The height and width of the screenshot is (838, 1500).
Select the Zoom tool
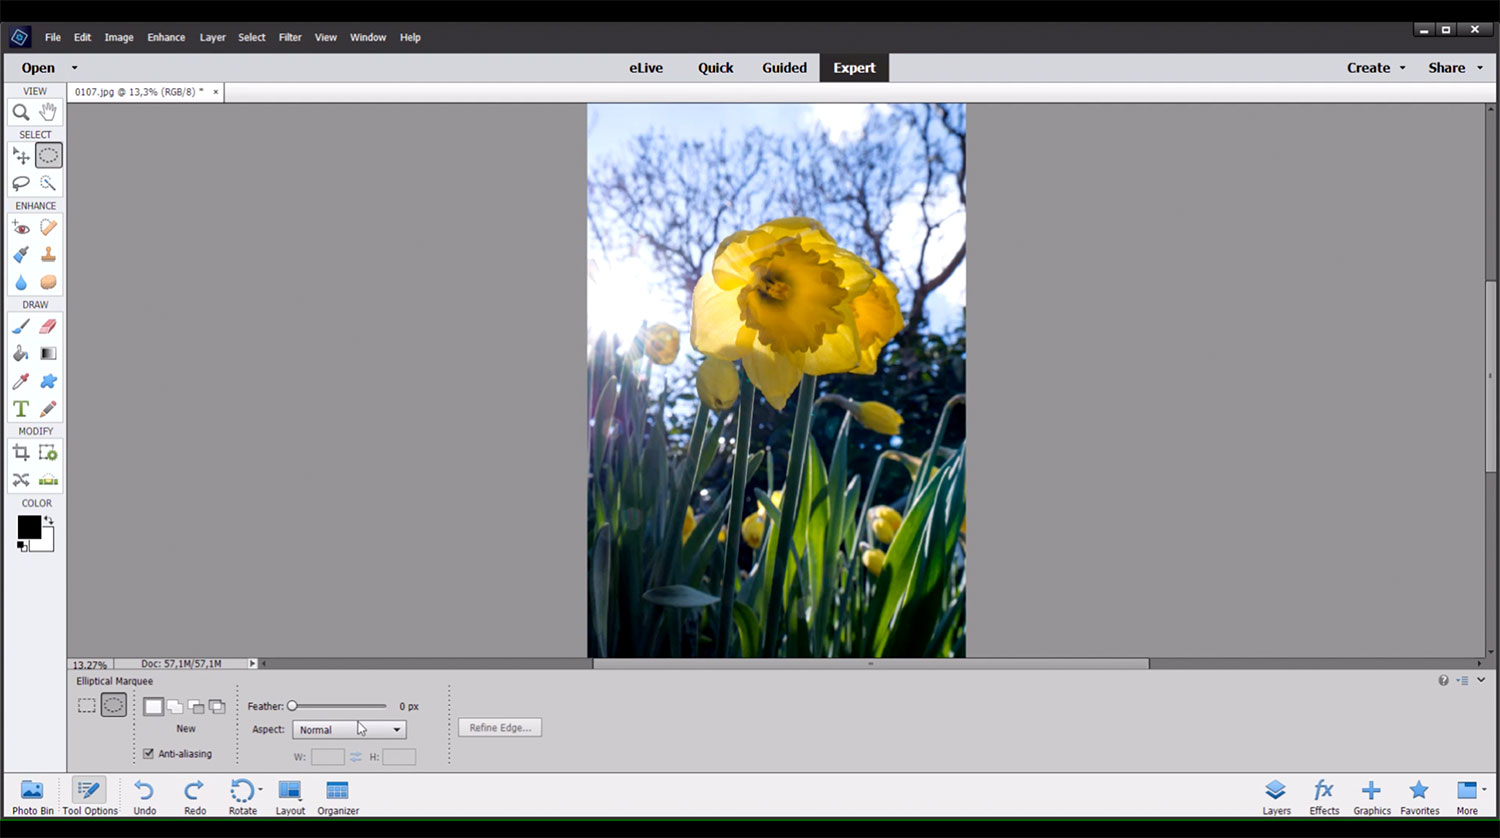(20, 113)
